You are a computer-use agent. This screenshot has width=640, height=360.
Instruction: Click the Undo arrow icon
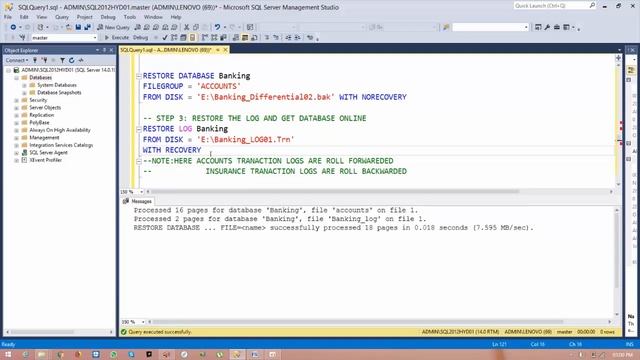click(217, 27)
